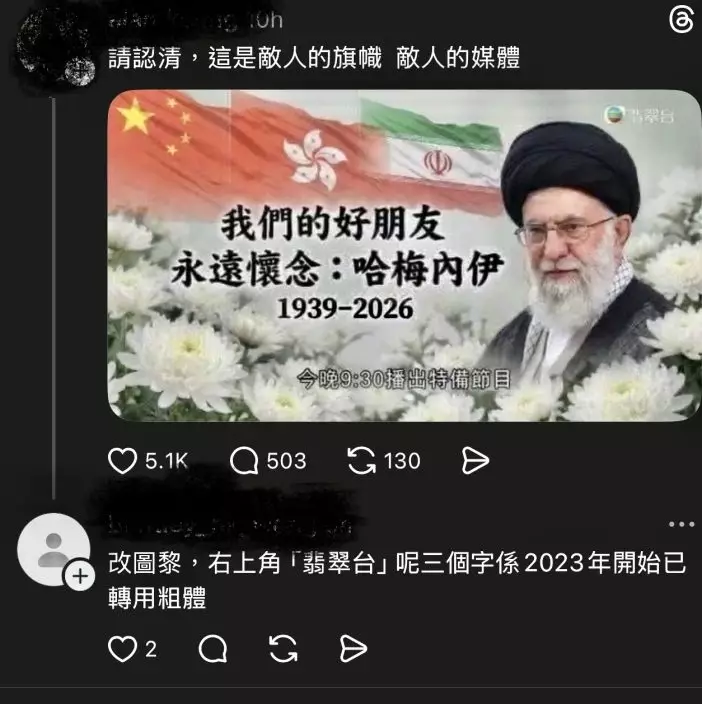View the 5.1K like count
Viewport: 702px width, 704px height.
[167, 461]
